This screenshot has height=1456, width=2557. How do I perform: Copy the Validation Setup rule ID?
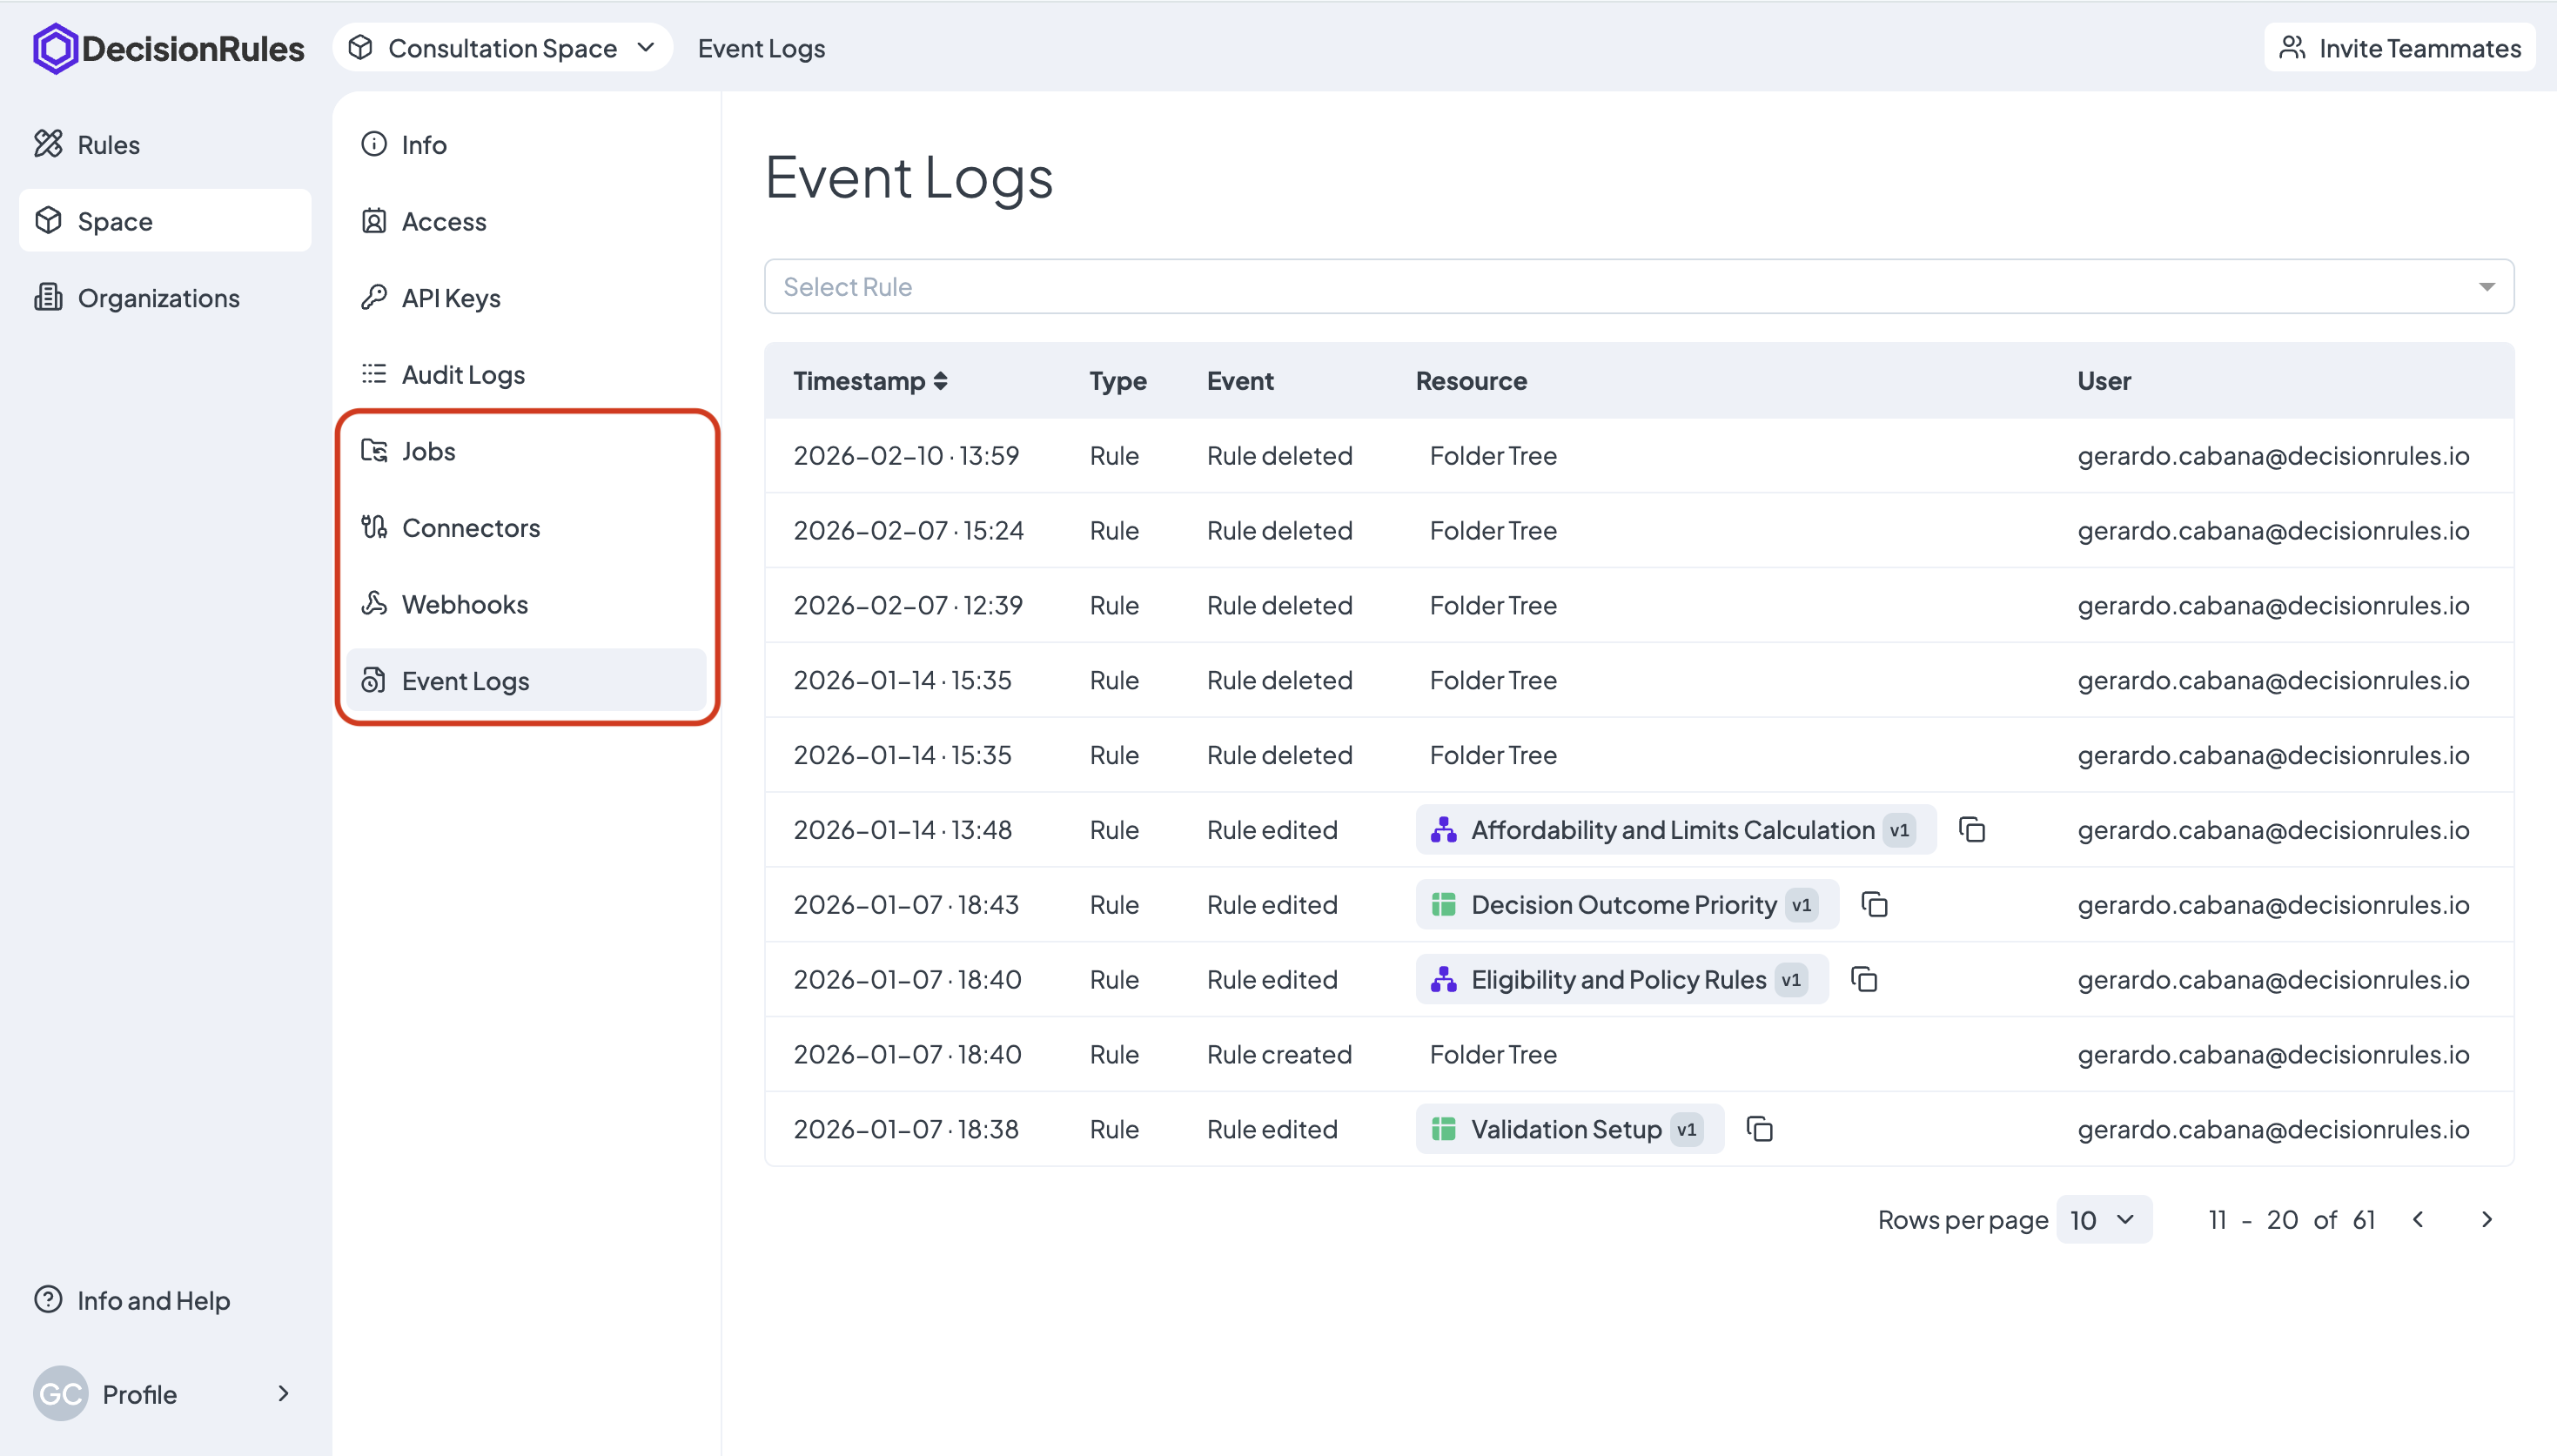1759,1130
